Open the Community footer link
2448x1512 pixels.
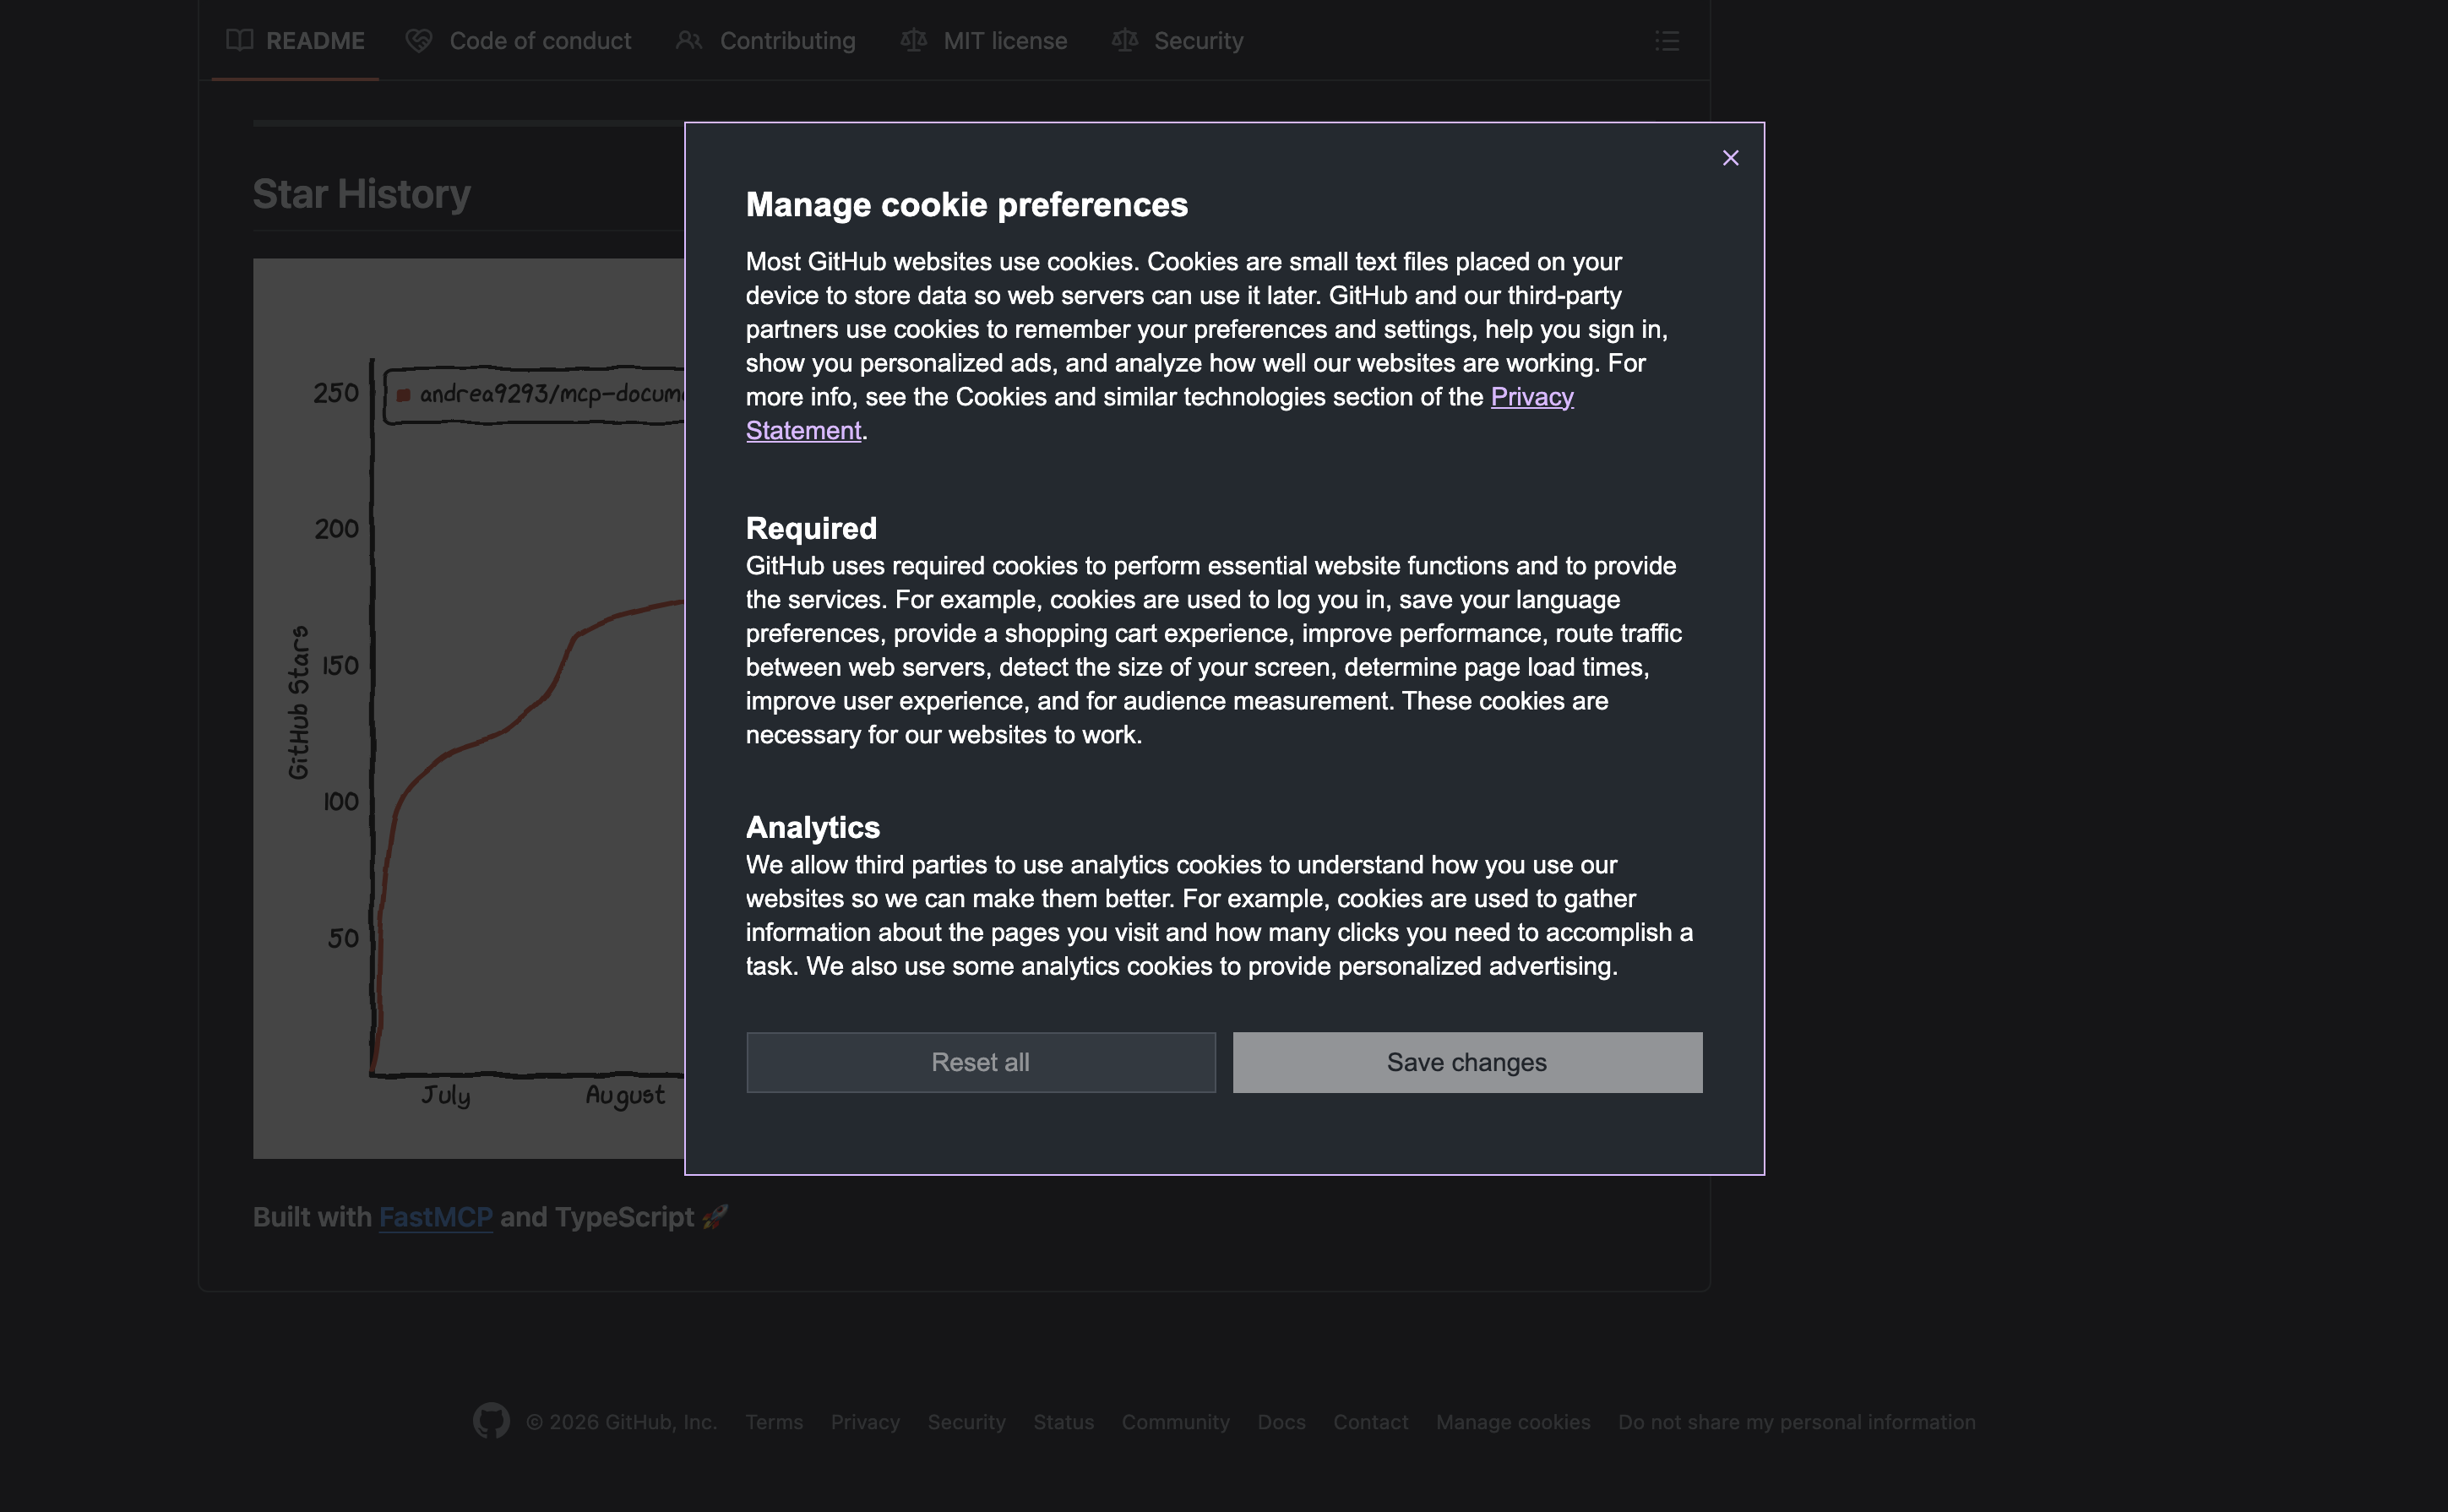(1175, 1422)
